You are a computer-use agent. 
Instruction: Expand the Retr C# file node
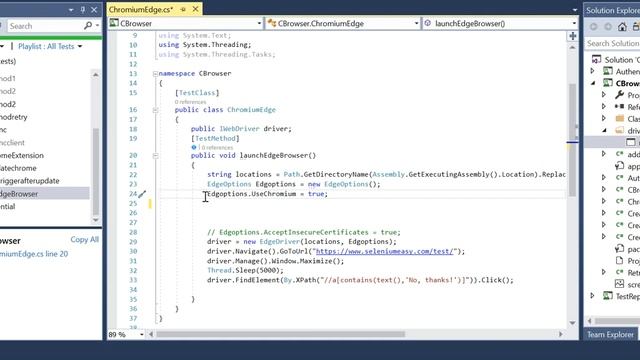(x=604, y=272)
